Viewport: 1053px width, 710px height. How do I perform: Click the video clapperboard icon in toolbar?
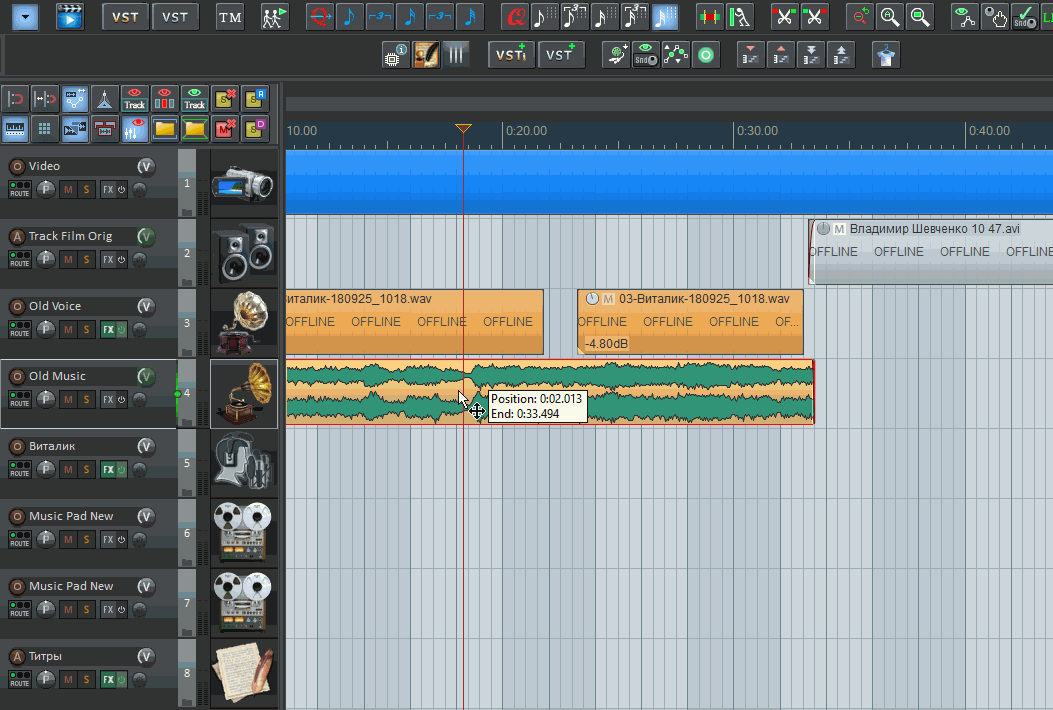pos(70,16)
